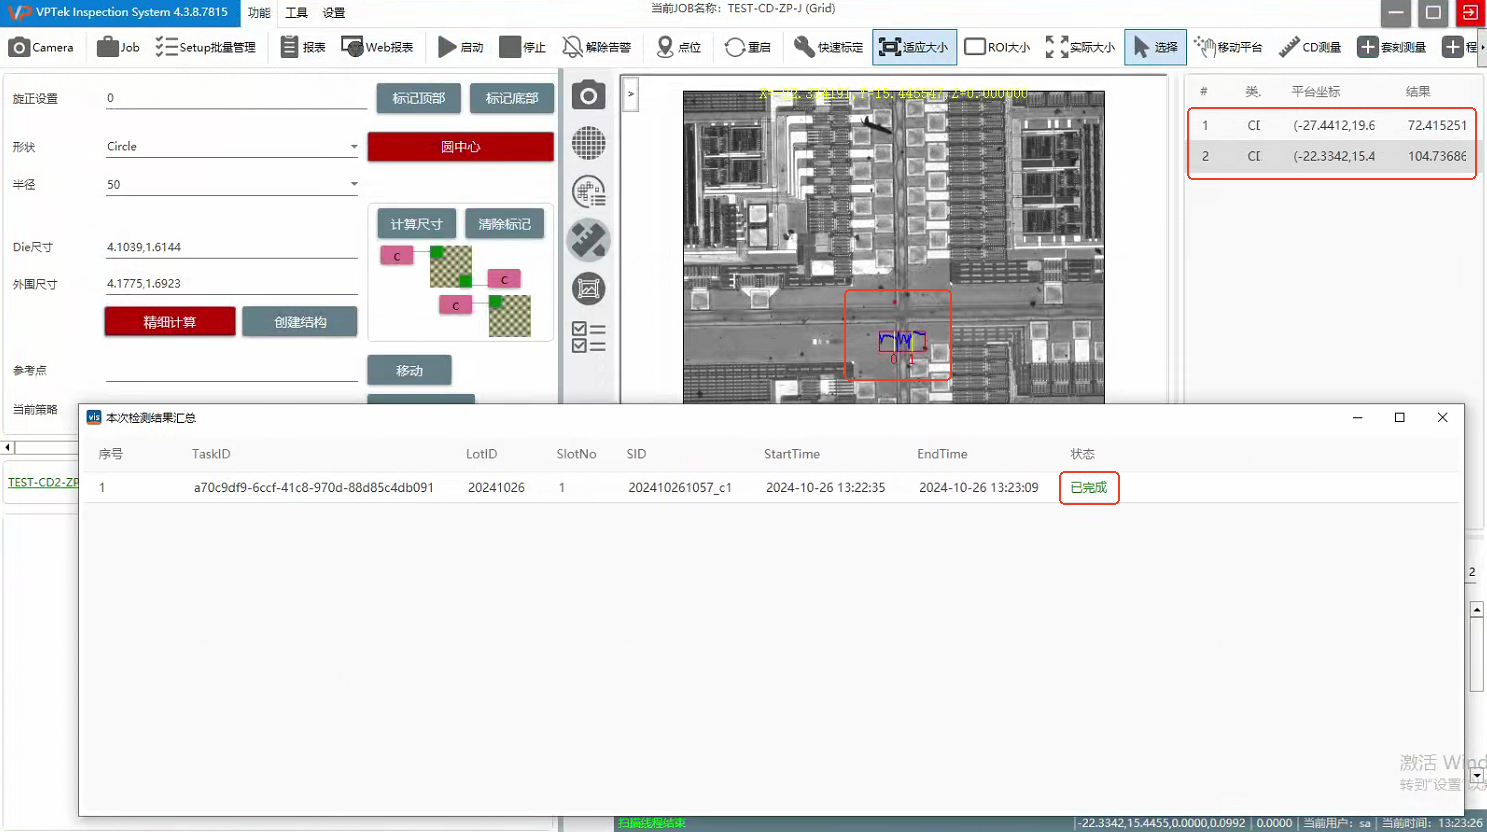Open the 工具 menu
Viewport: 1487px width, 832px height.
(x=296, y=13)
